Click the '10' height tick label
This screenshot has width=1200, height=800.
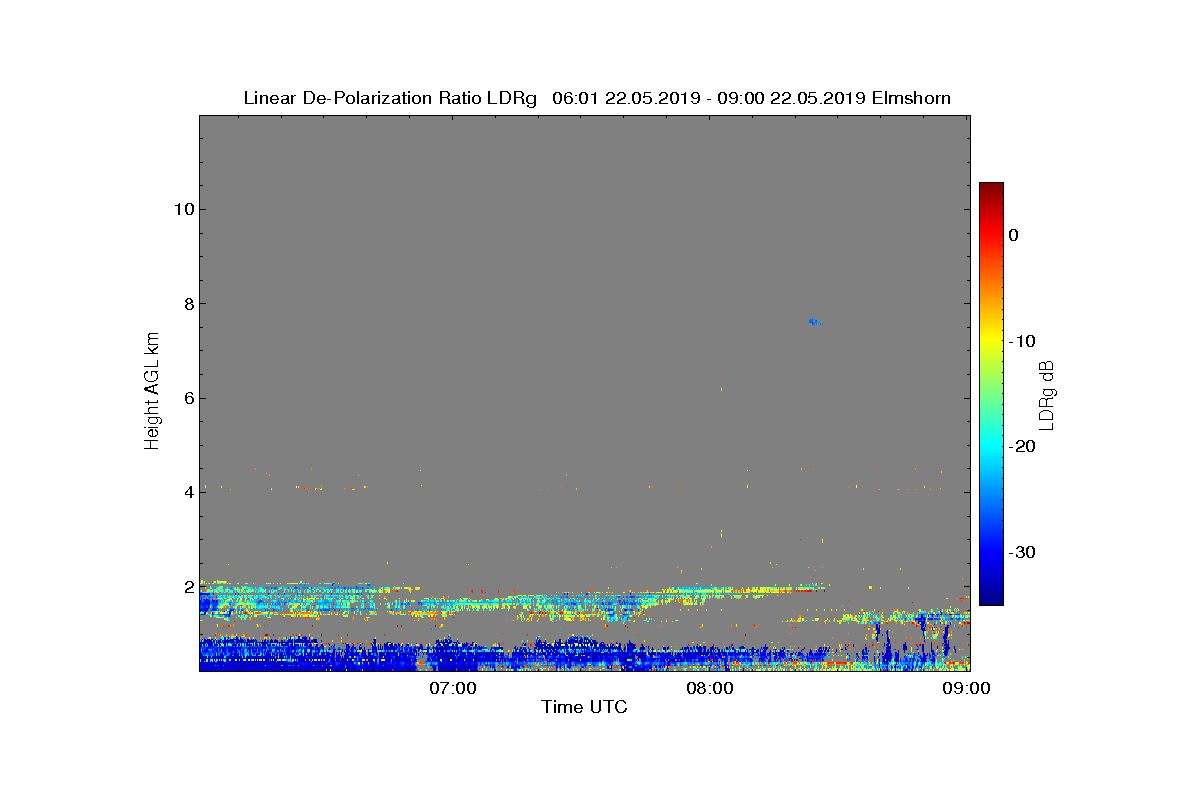(x=182, y=209)
